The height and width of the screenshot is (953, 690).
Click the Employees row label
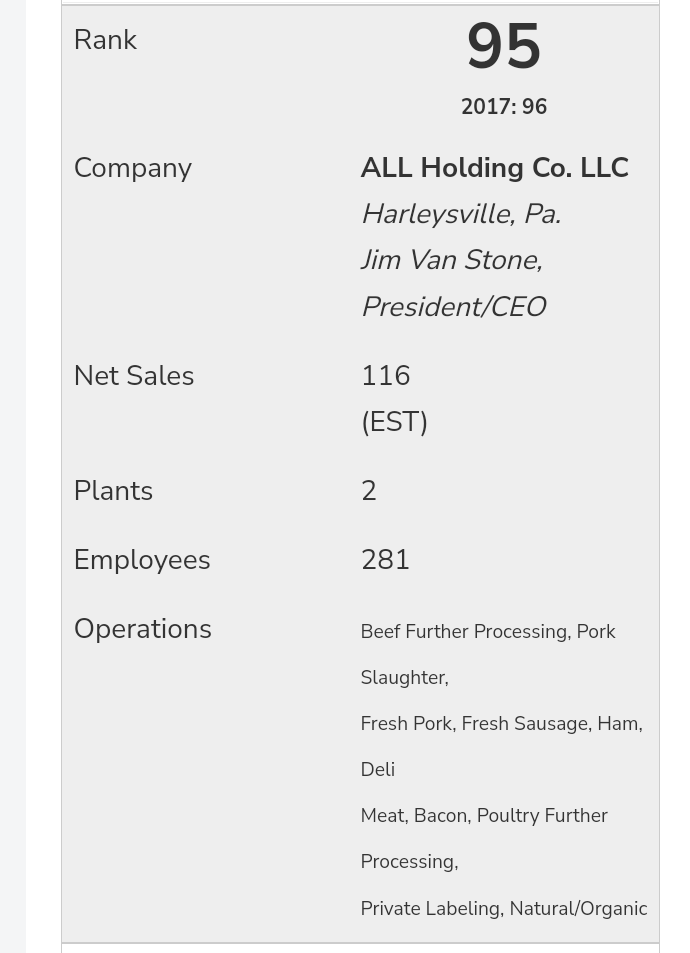pyautogui.click(x=141, y=560)
